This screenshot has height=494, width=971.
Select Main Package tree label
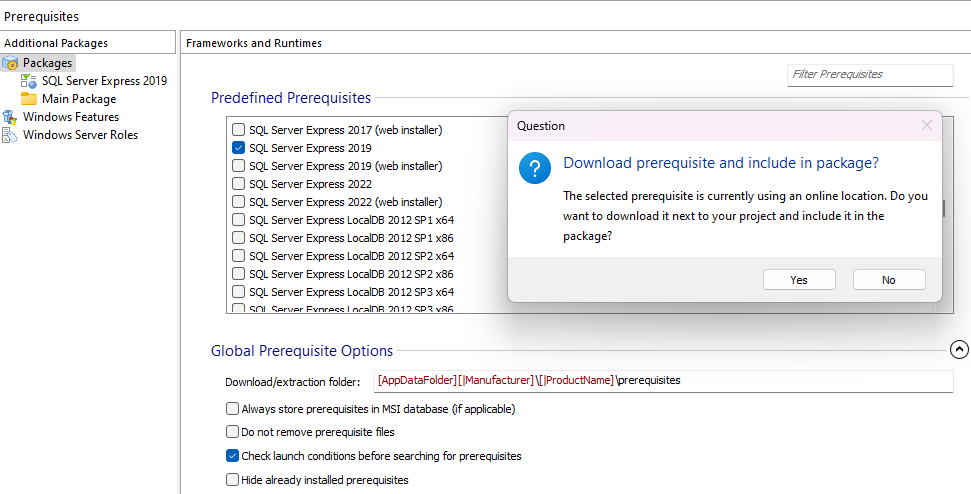79,99
